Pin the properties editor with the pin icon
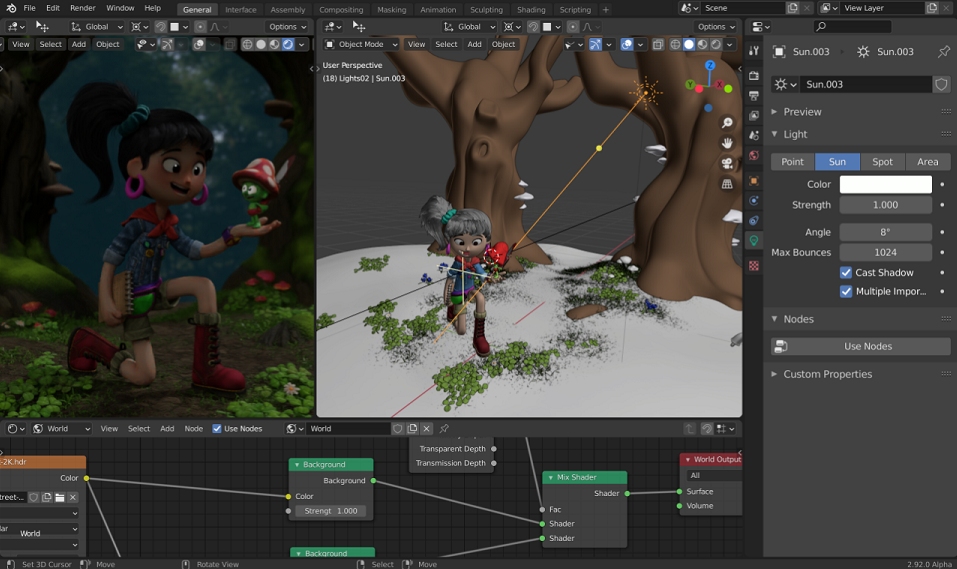The image size is (957, 569). pos(944,52)
